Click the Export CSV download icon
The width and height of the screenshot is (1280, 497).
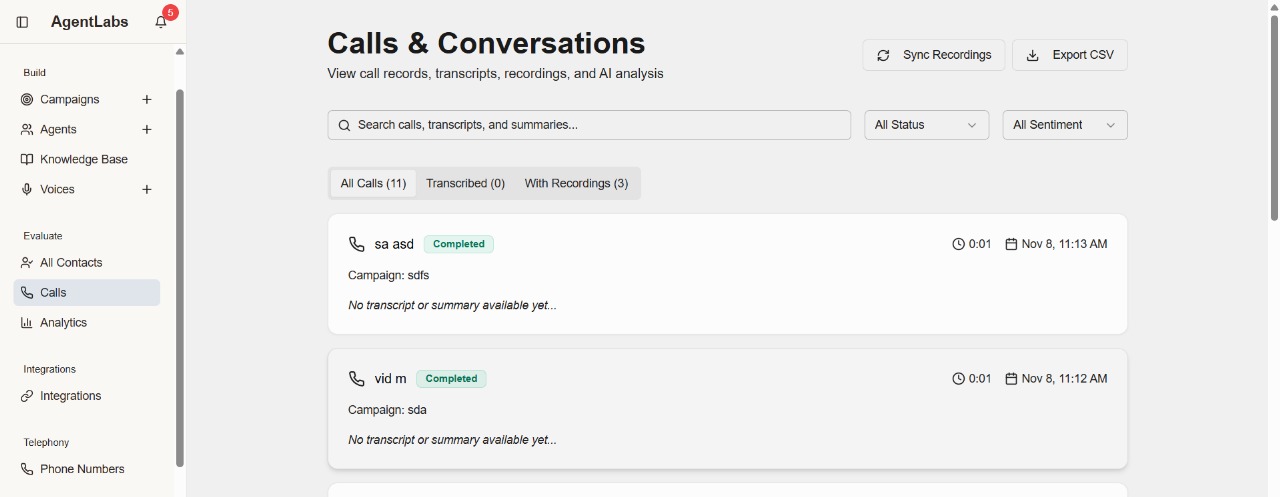pyautogui.click(x=1033, y=56)
